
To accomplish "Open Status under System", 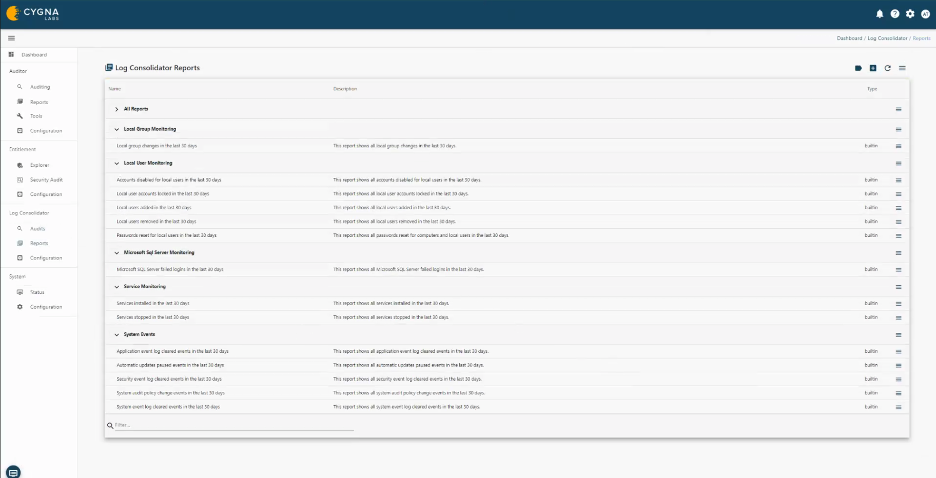I will click(39, 292).
